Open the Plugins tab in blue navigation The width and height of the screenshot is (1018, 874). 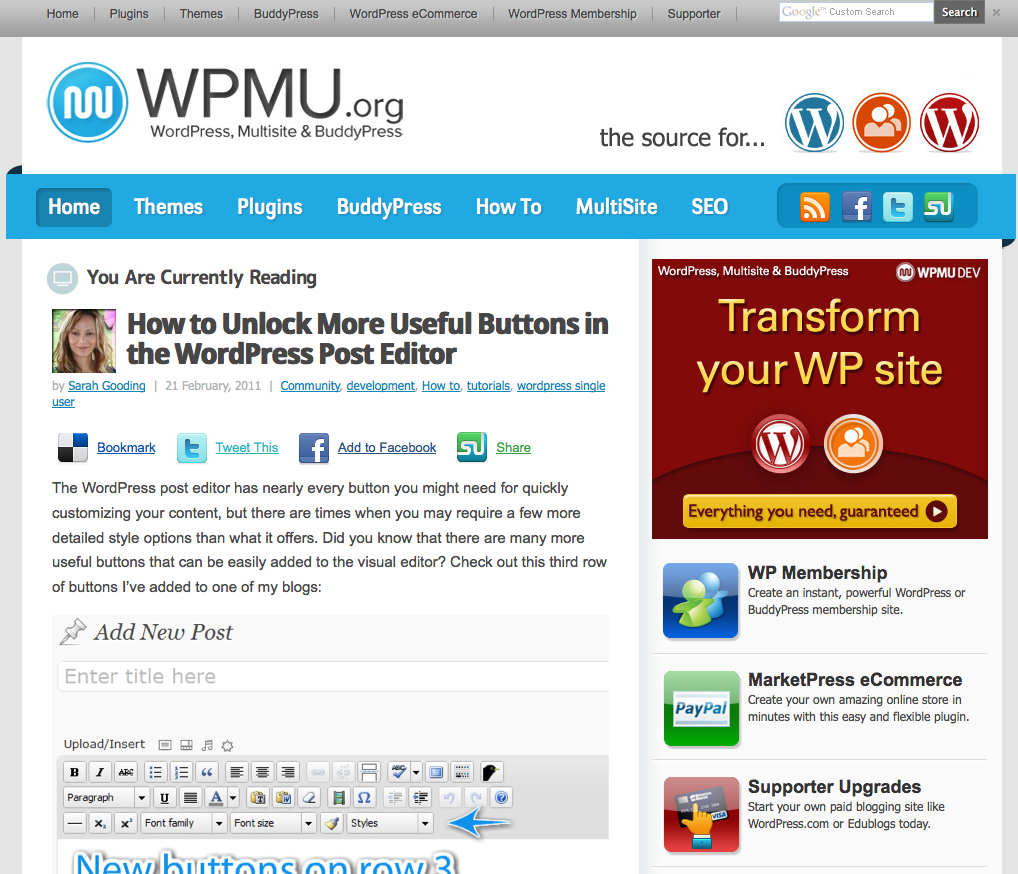(x=269, y=207)
